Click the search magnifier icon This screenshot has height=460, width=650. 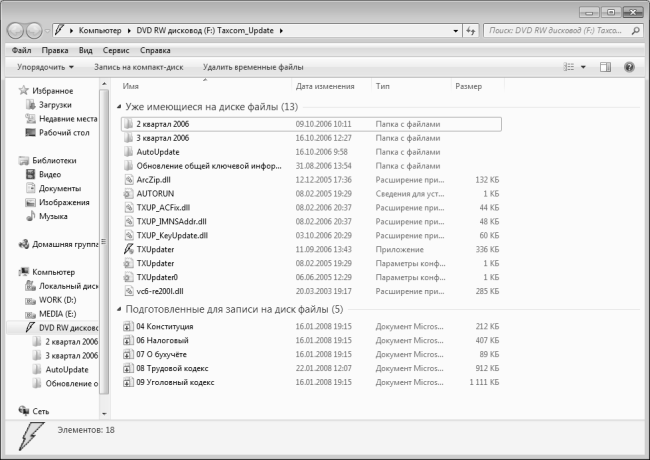pos(635,31)
